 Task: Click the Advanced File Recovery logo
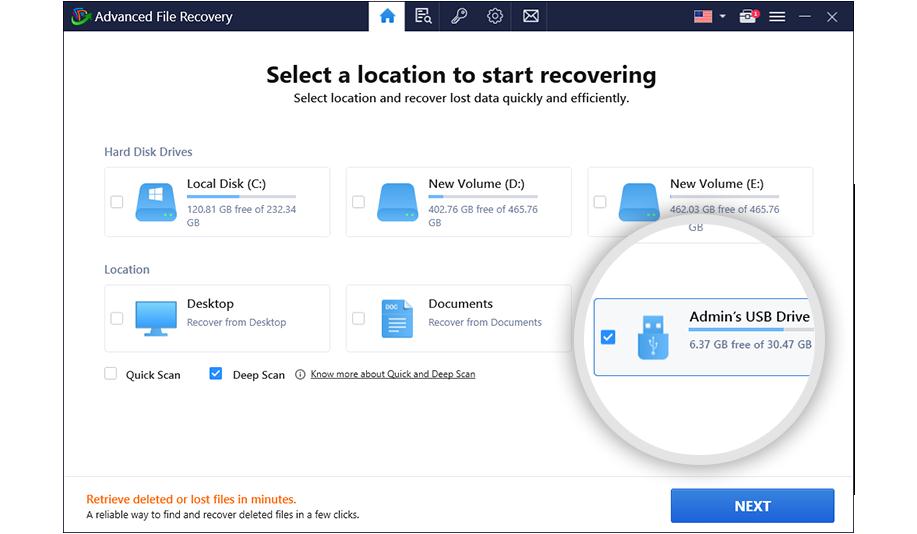tap(80, 16)
